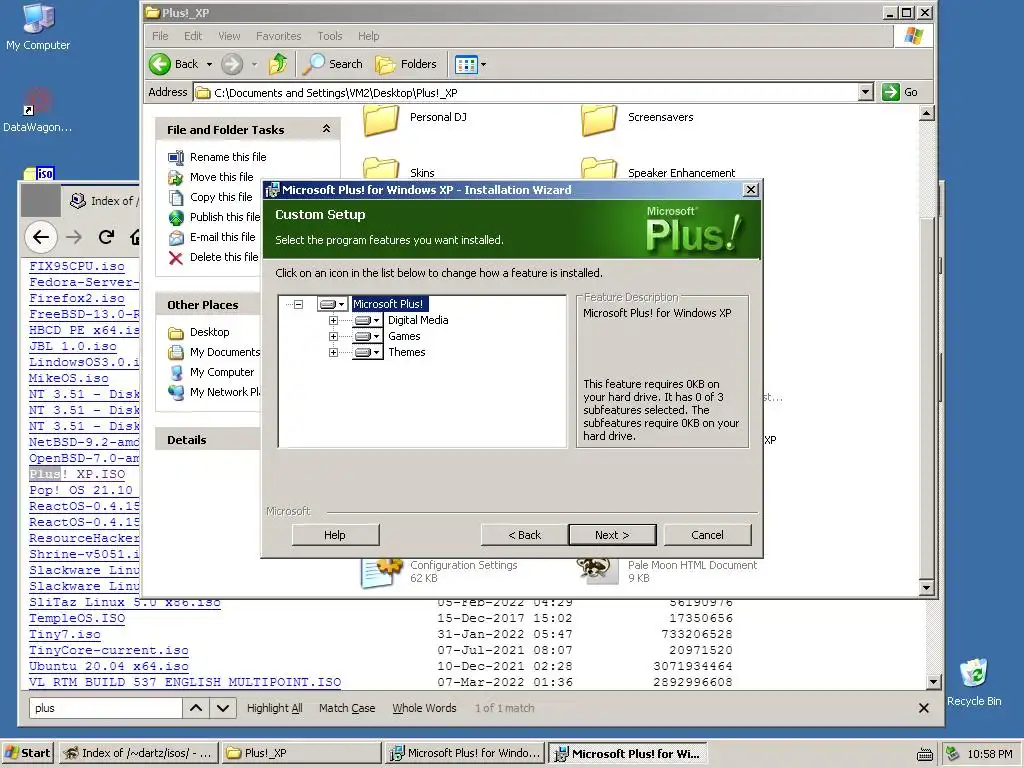Open the Edit menu in Explorer
This screenshot has height=768, width=1024.
(x=193, y=36)
